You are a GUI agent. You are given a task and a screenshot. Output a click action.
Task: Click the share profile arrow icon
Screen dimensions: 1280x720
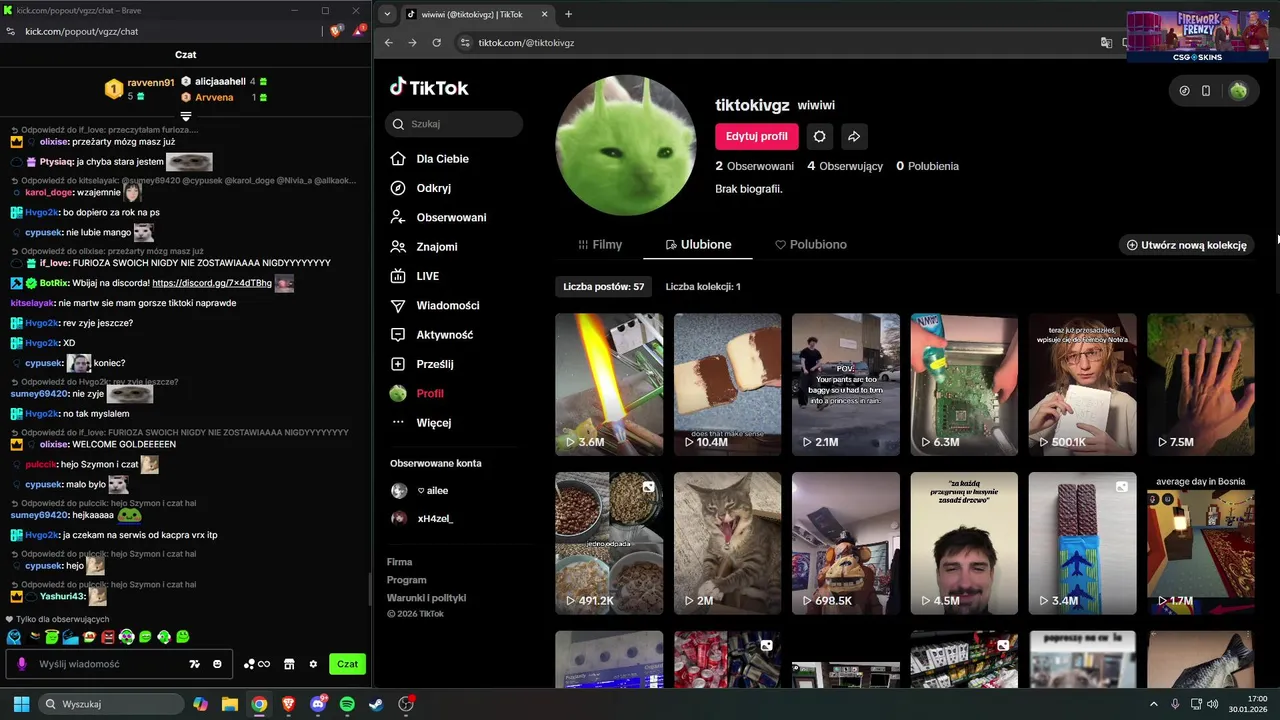point(854,136)
